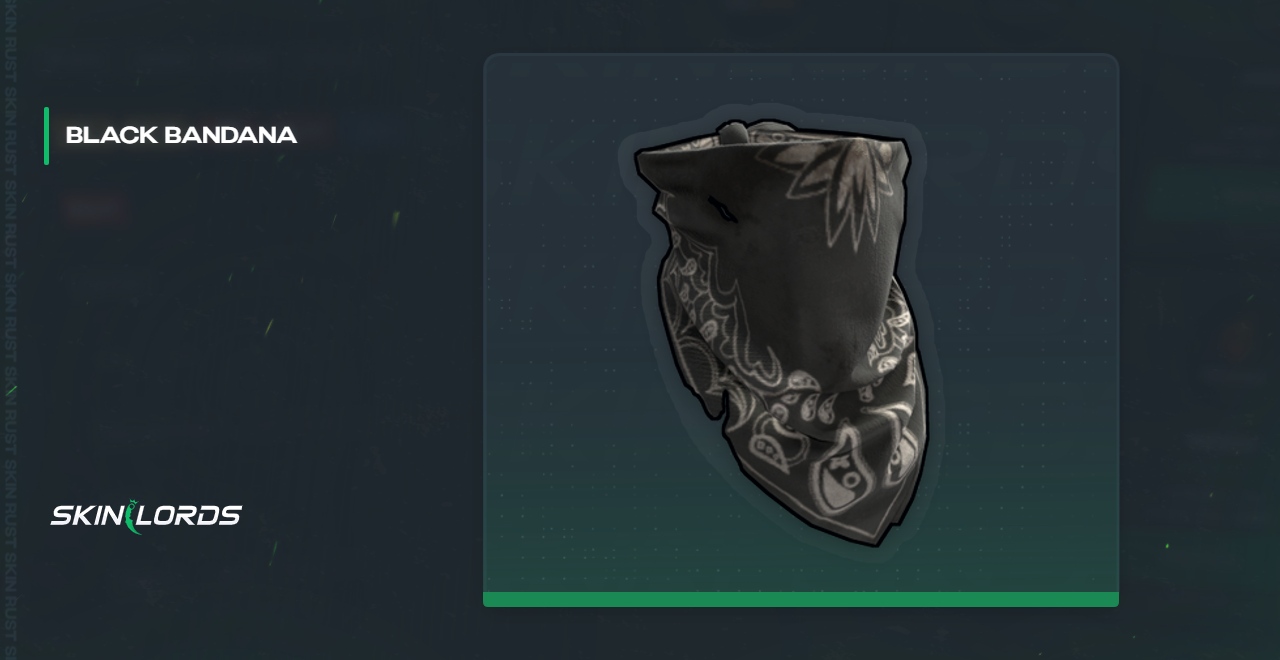Click the vertical SKIN RUST watermark text

pos(9,330)
